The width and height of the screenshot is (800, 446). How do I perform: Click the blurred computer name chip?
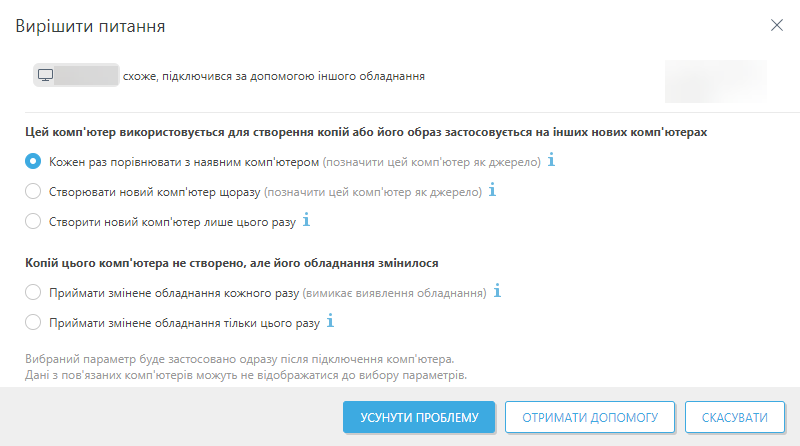77,76
